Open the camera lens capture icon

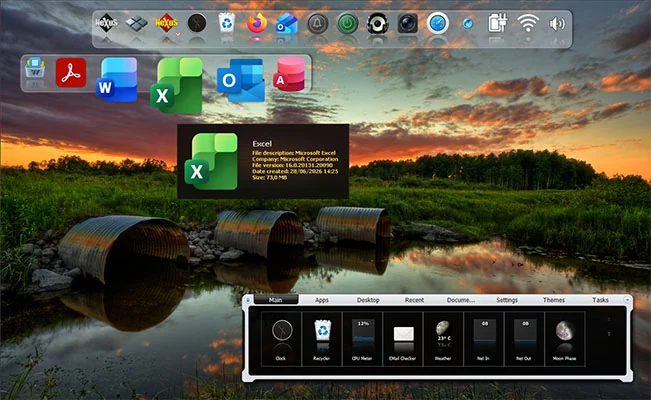(x=407, y=23)
